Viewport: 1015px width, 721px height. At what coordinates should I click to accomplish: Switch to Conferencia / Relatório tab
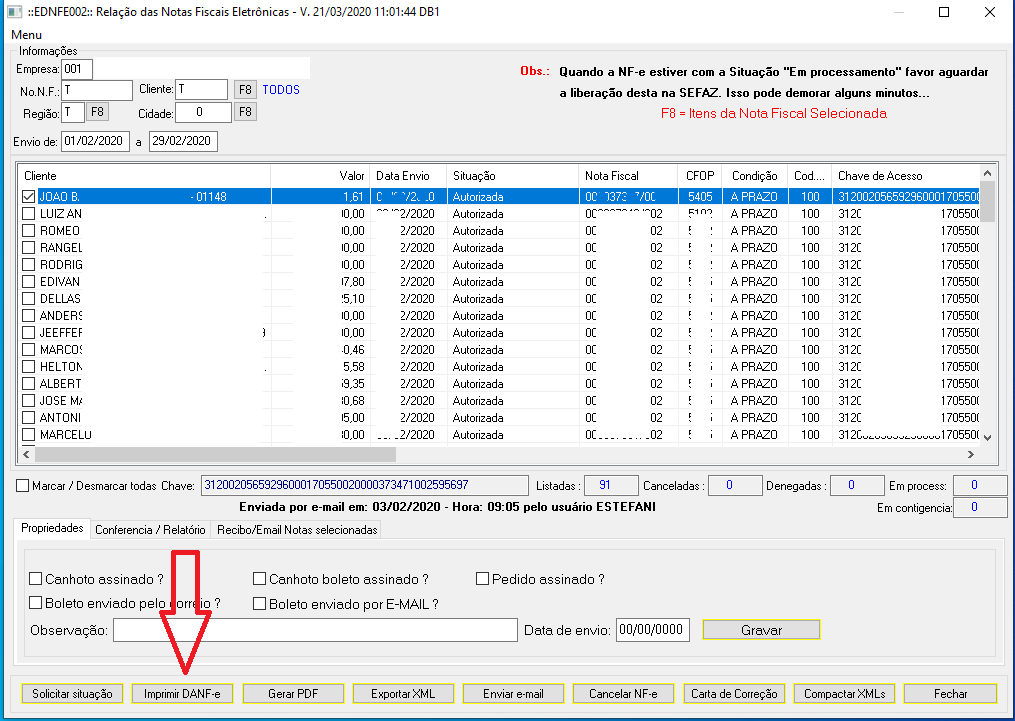[150, 530]
